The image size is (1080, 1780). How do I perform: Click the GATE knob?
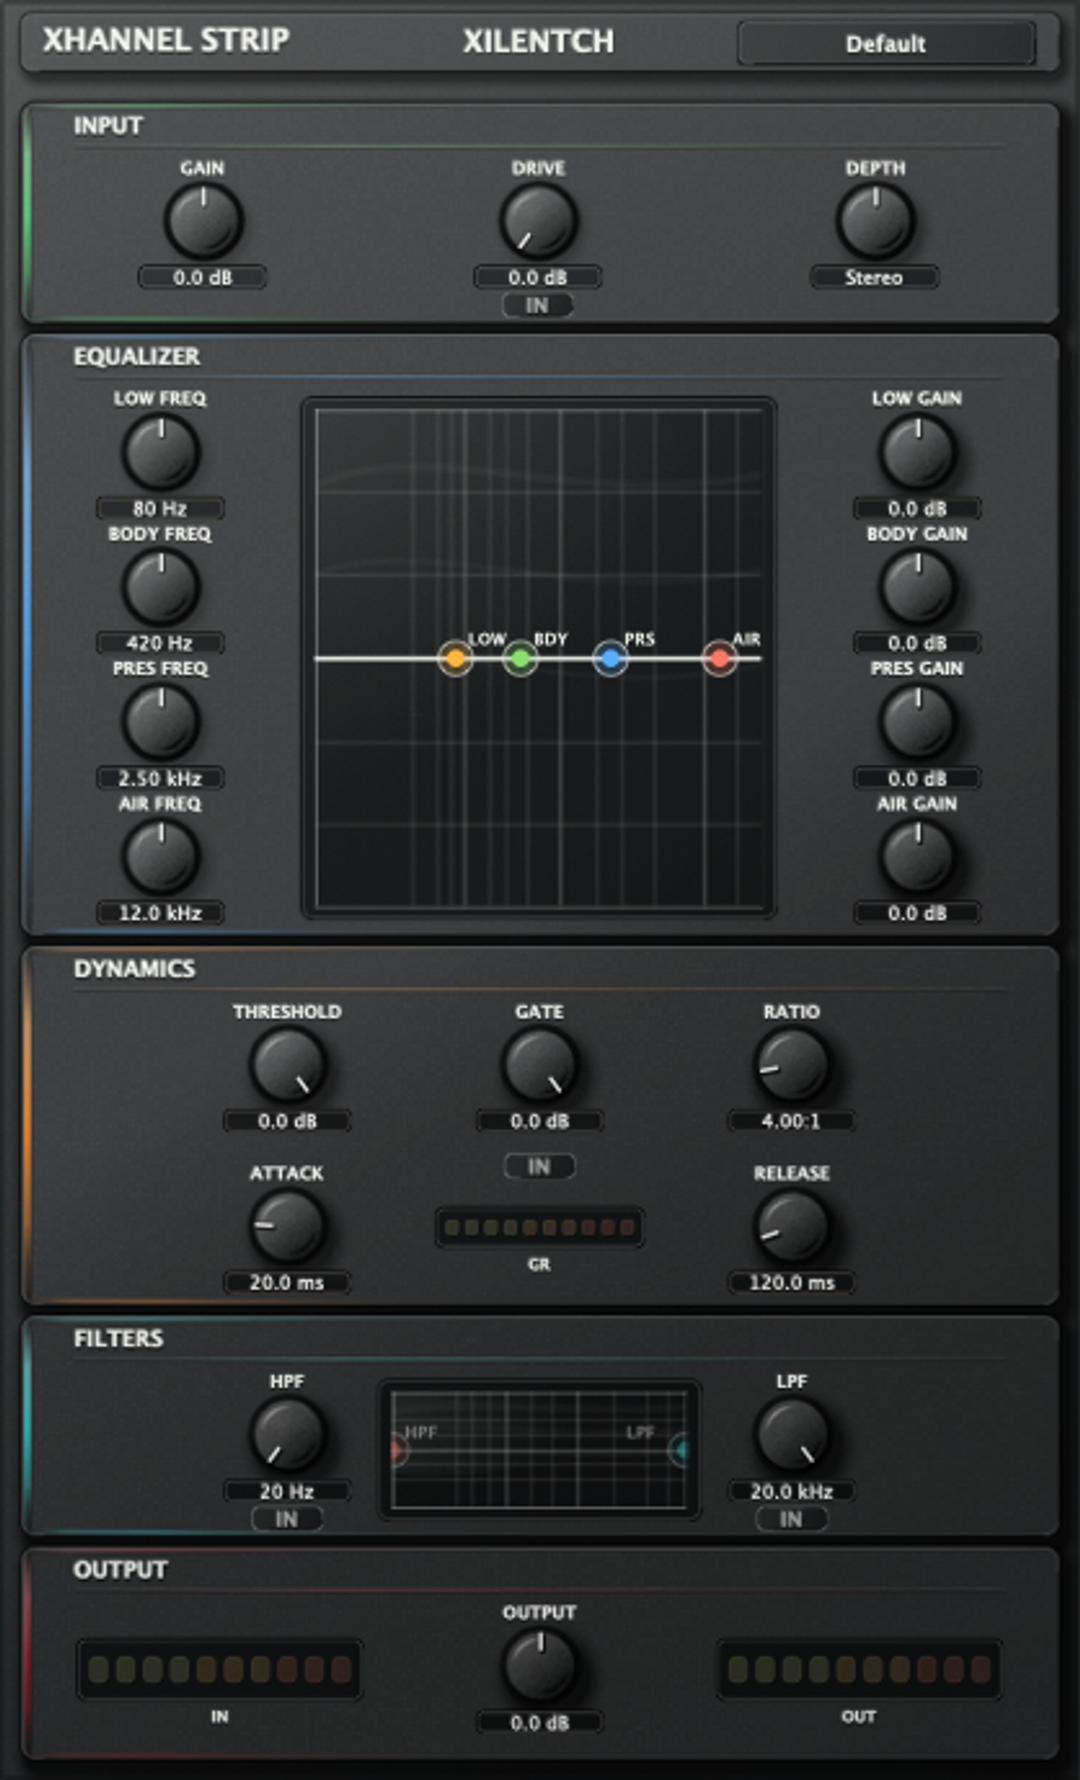click(539, 1065)
